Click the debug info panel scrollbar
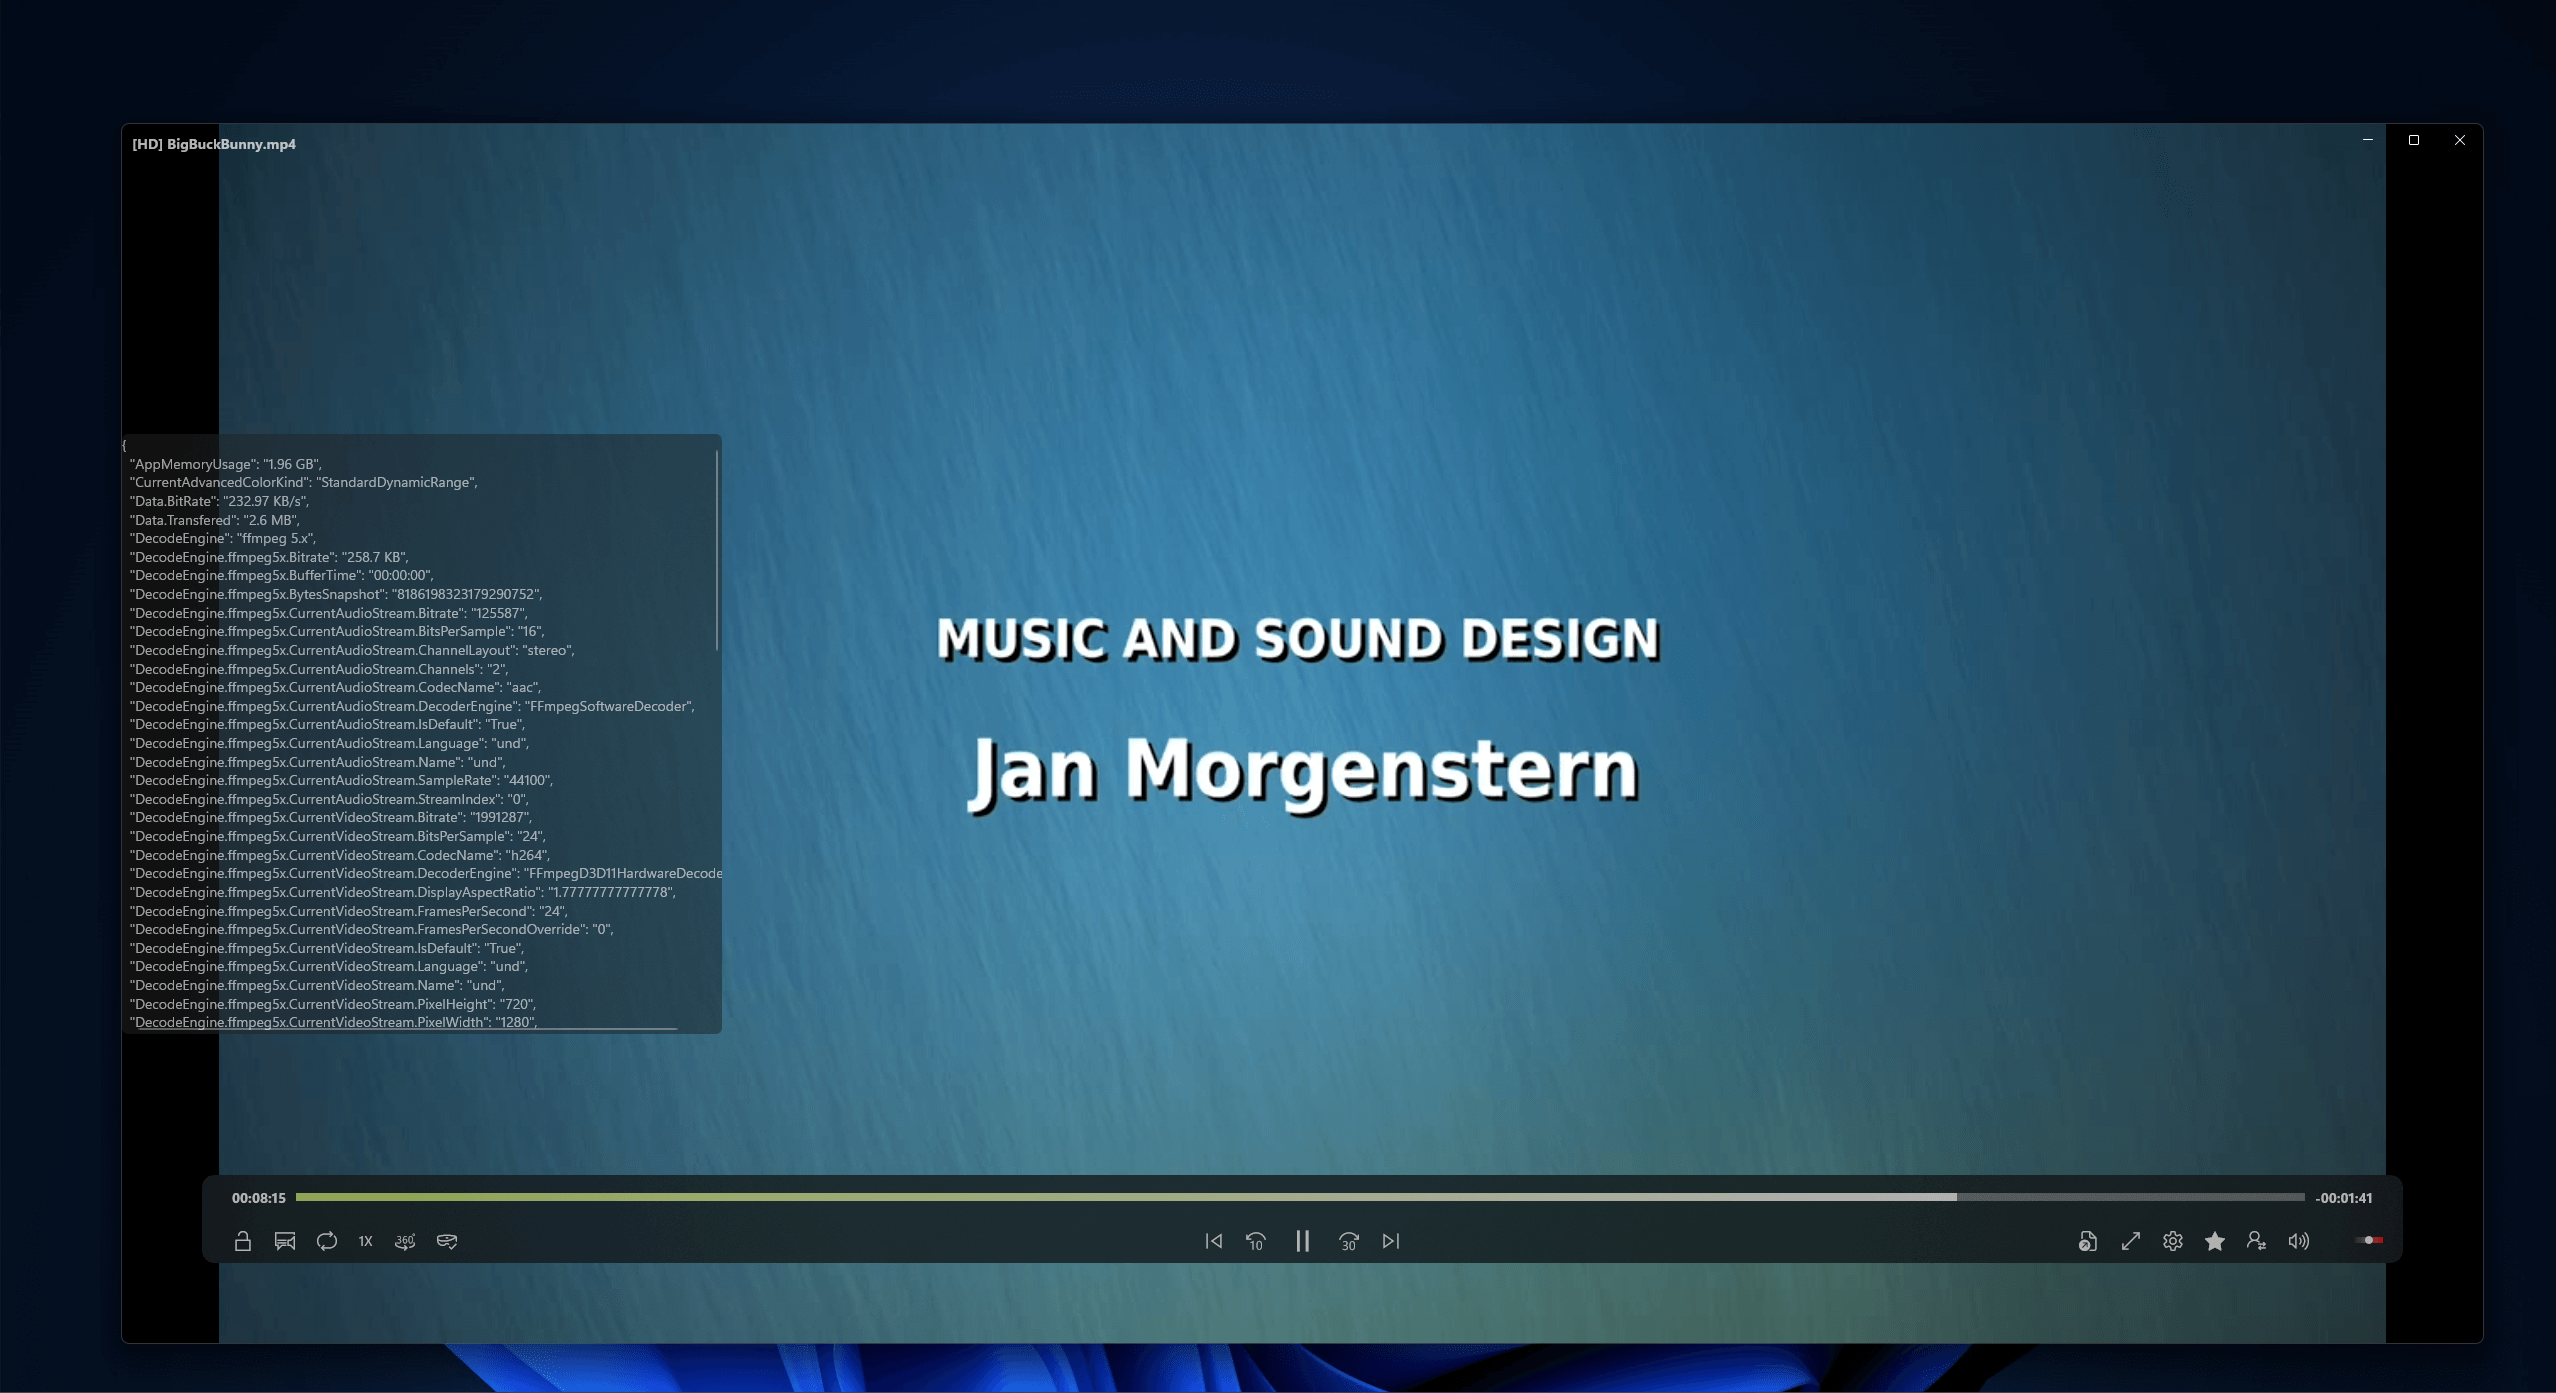This screenshot has width=2556, height=1393. pos(717,550)
